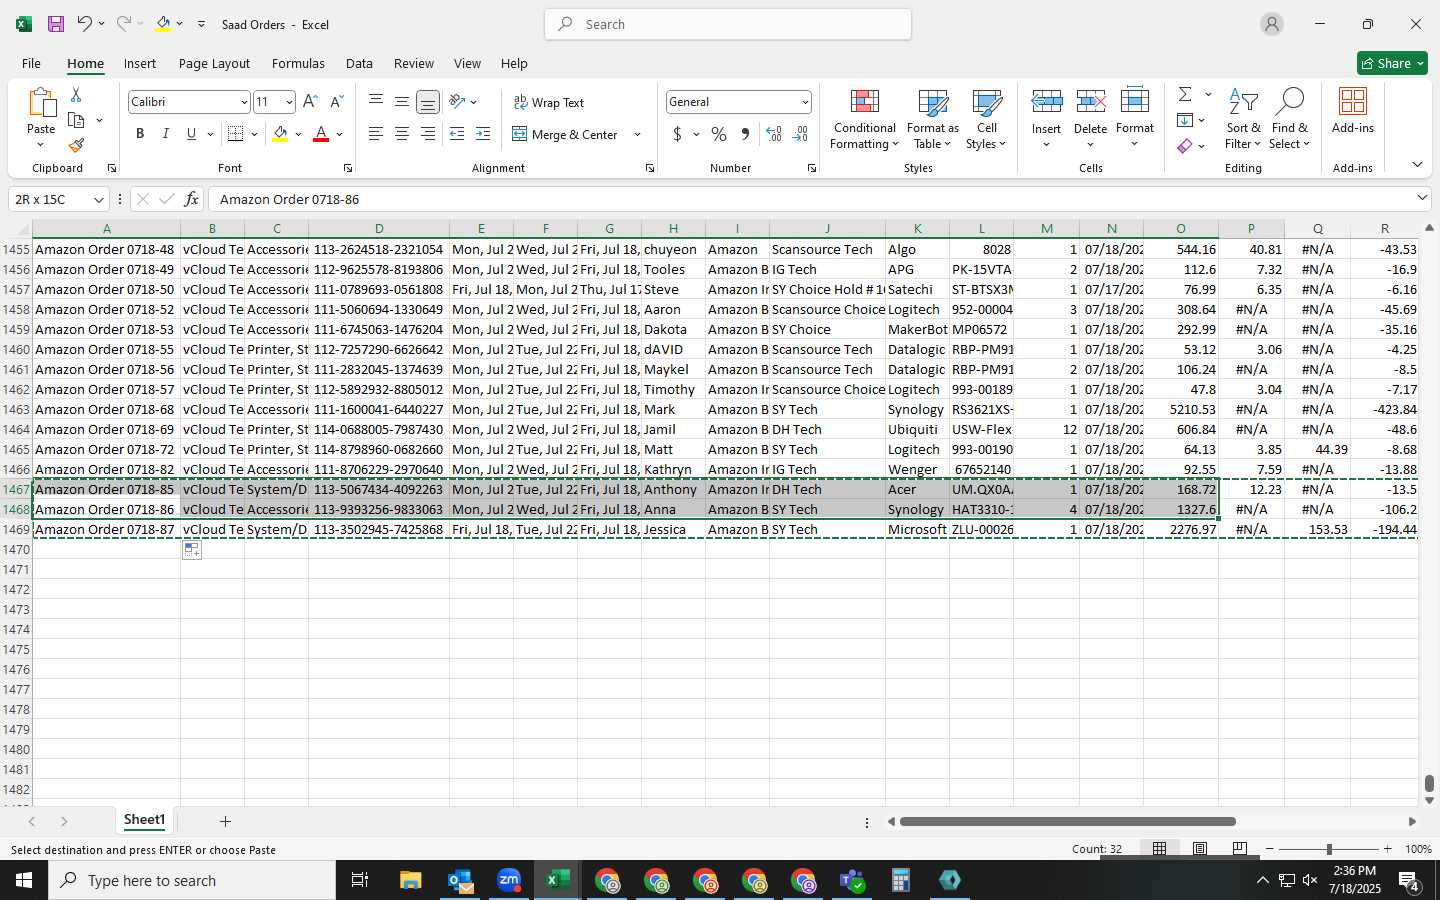Expand the Merge & Center dropdown arrow
Viewport: 1440px width, 900px height.
[x=637, y=134]
